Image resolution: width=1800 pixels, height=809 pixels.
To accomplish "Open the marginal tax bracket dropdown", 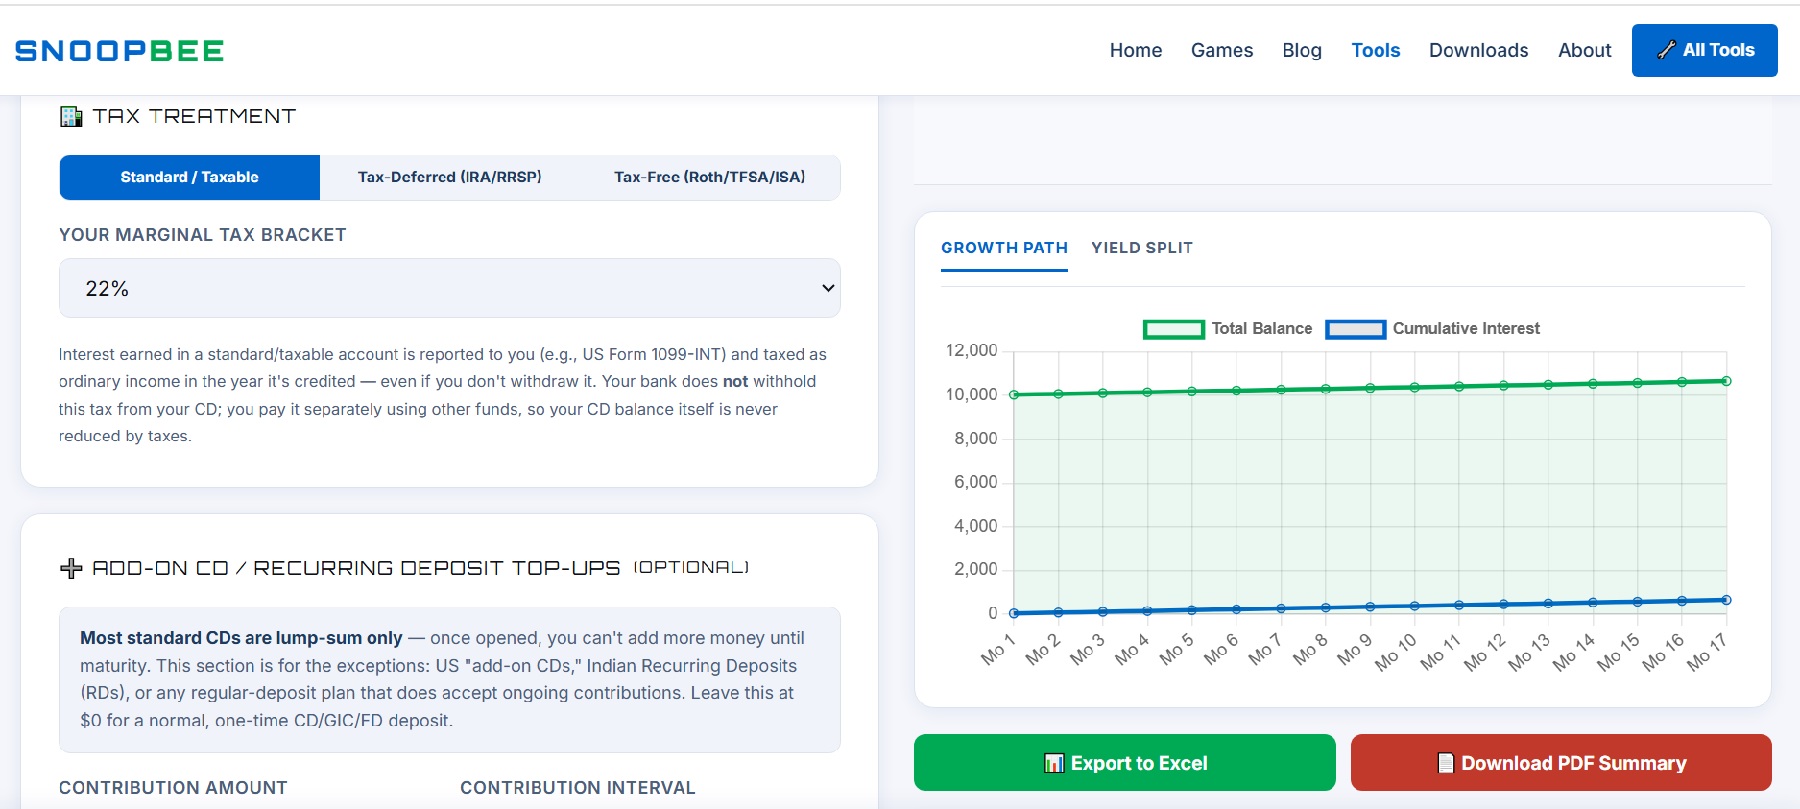I will click(450, 288).
